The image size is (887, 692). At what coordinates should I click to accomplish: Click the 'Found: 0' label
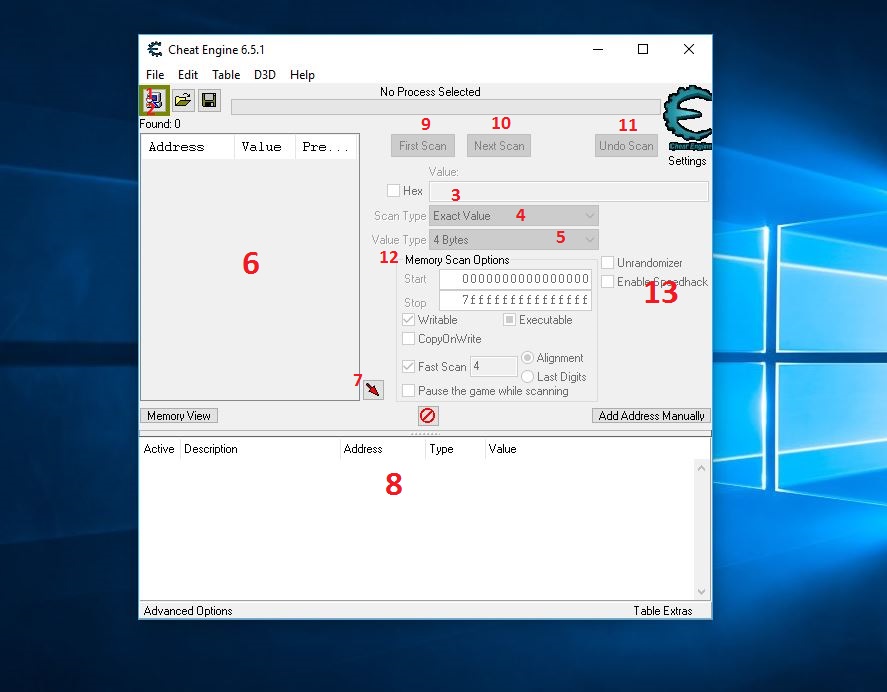160,124
